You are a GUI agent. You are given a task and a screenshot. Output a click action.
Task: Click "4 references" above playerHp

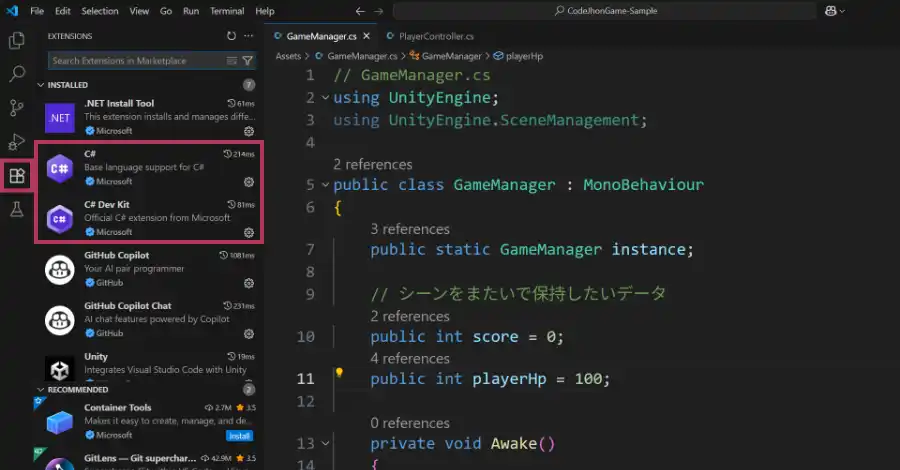click(409, 358)
